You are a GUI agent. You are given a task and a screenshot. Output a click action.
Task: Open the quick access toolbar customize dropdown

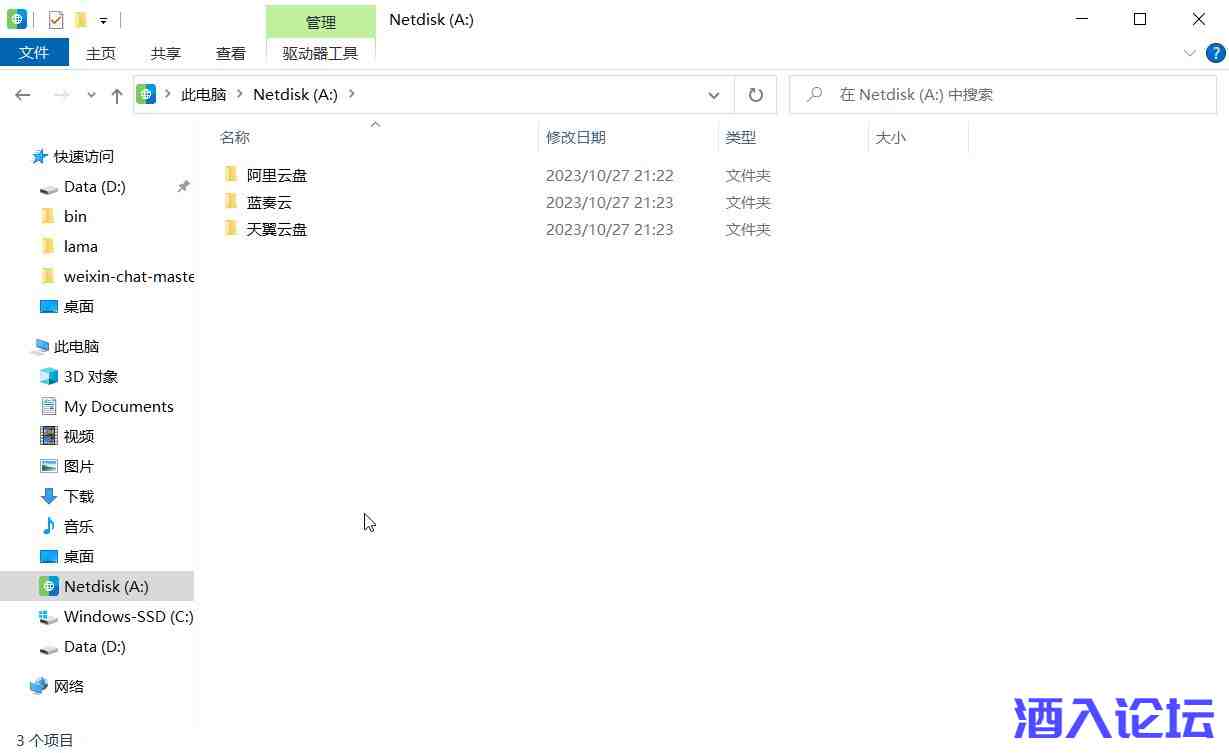pos(103,20)
